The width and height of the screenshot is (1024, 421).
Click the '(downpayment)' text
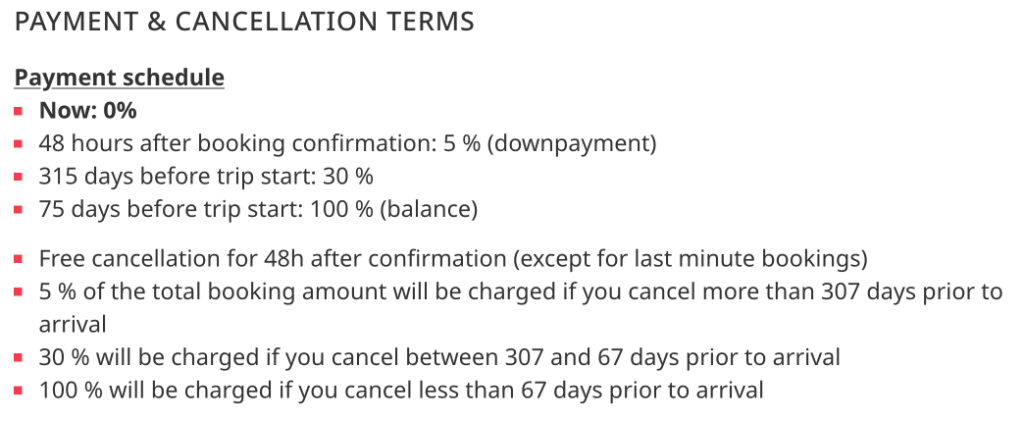tap(572, 144)
